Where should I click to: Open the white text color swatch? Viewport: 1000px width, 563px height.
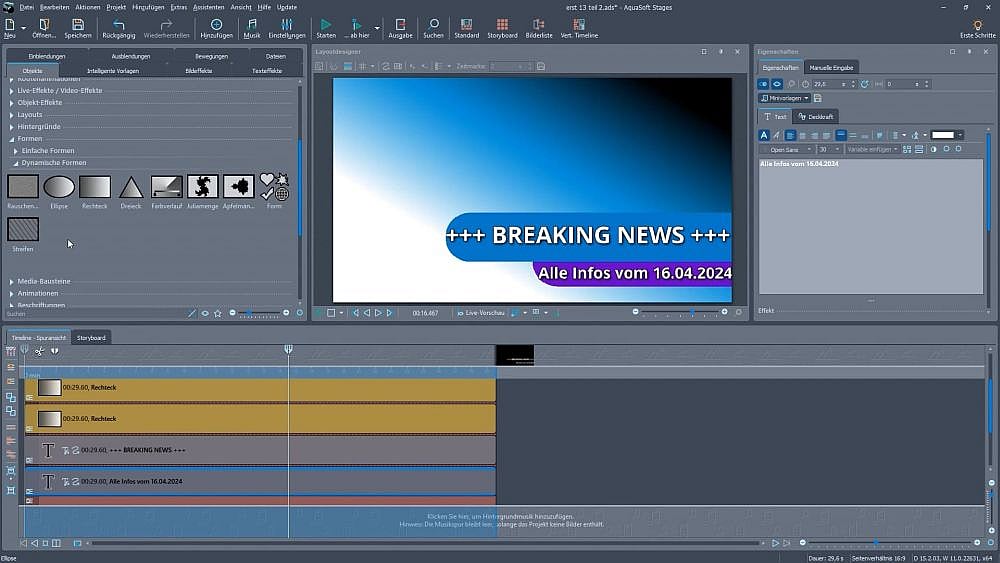[946, 135]
